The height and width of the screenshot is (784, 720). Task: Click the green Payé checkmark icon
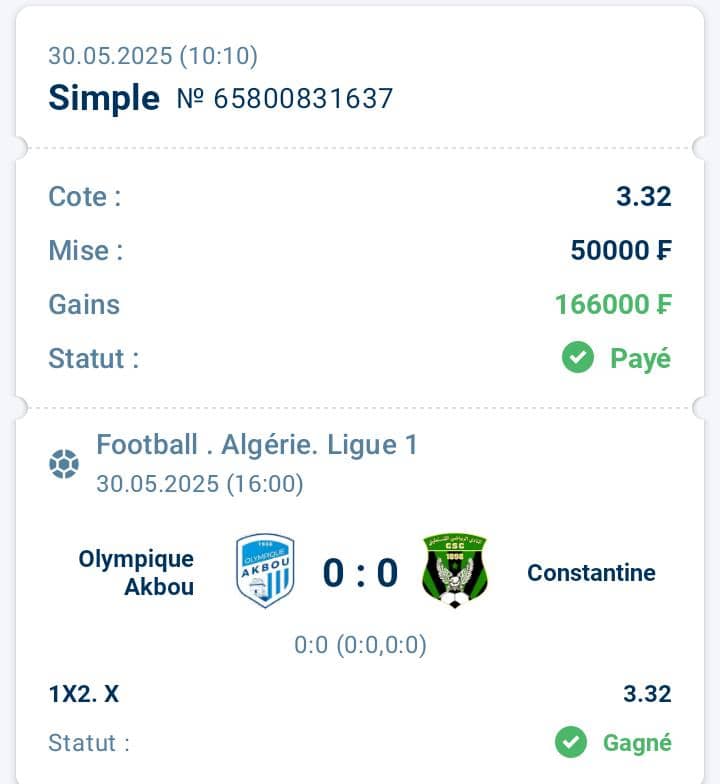578,358
